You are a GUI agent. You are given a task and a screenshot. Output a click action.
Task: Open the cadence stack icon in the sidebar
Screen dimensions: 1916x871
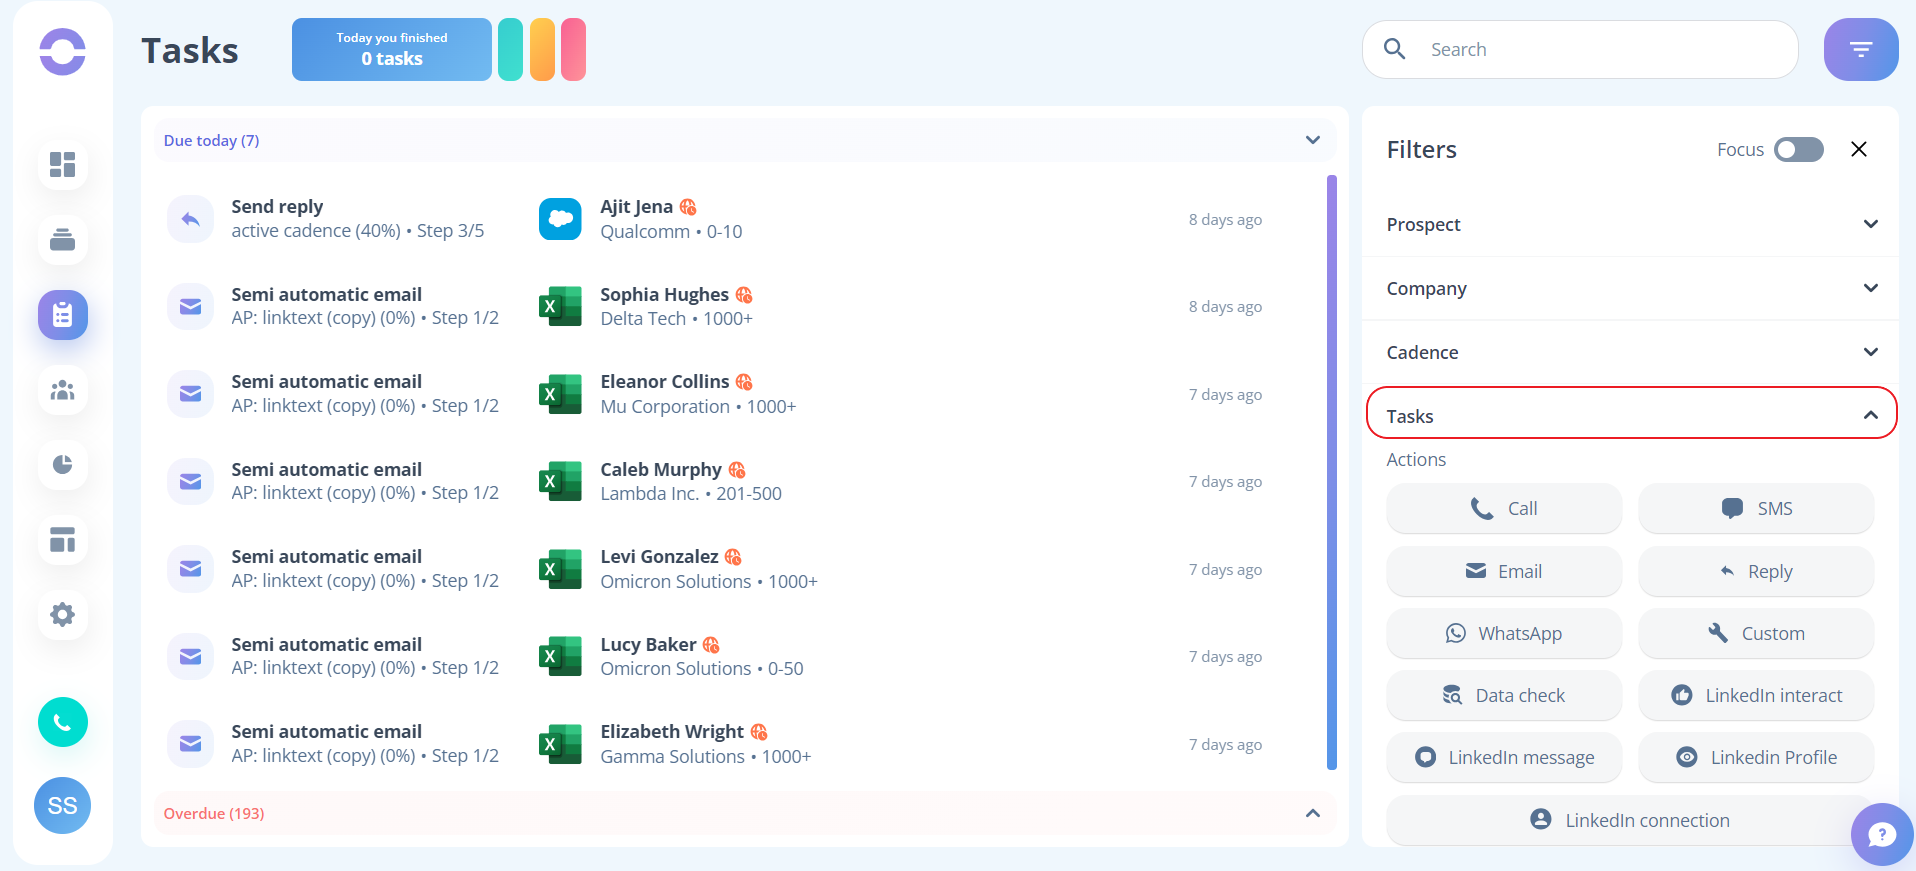62,240
